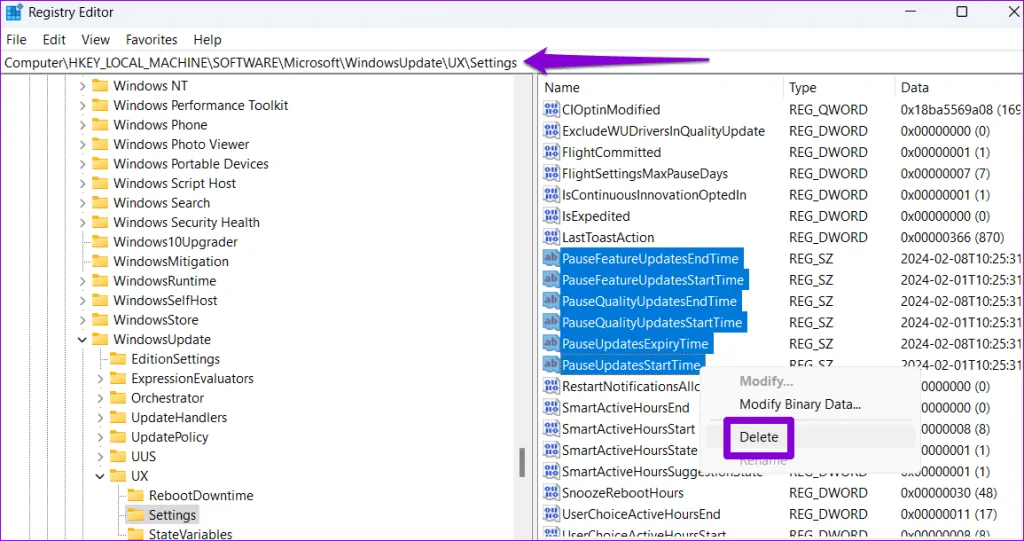Click the Registry Editor app icon in title bar
Viewport: 1024px width, 541px height.
(13, 13)
